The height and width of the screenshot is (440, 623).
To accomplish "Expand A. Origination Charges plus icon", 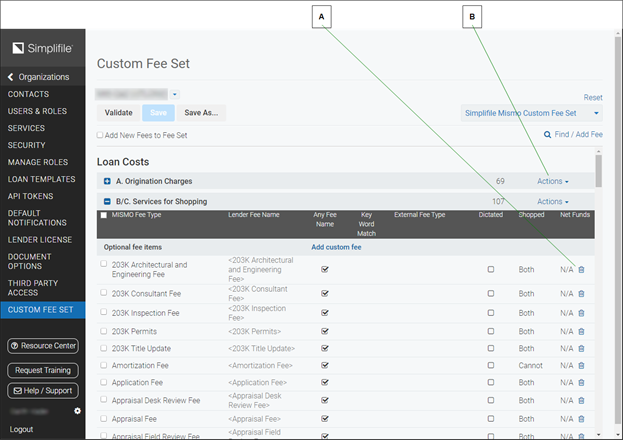I will click(107, 181).
